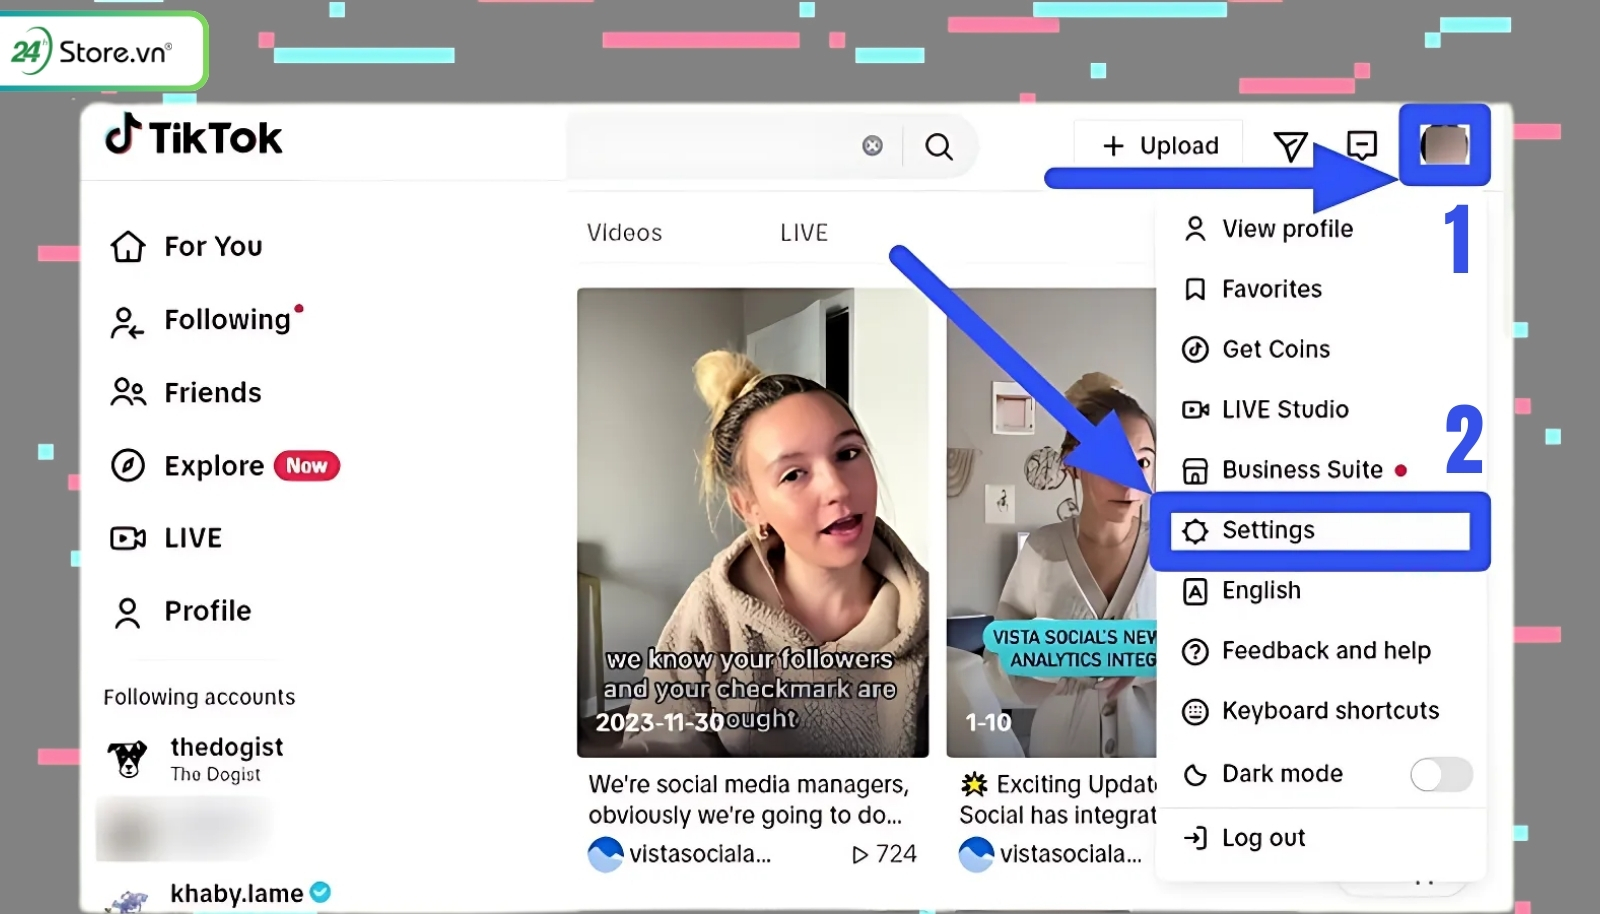Image resolution: width=1600 pixels, height=914 pixels.
Task: Switch to the LIVE tab
Action: [804, 233]
